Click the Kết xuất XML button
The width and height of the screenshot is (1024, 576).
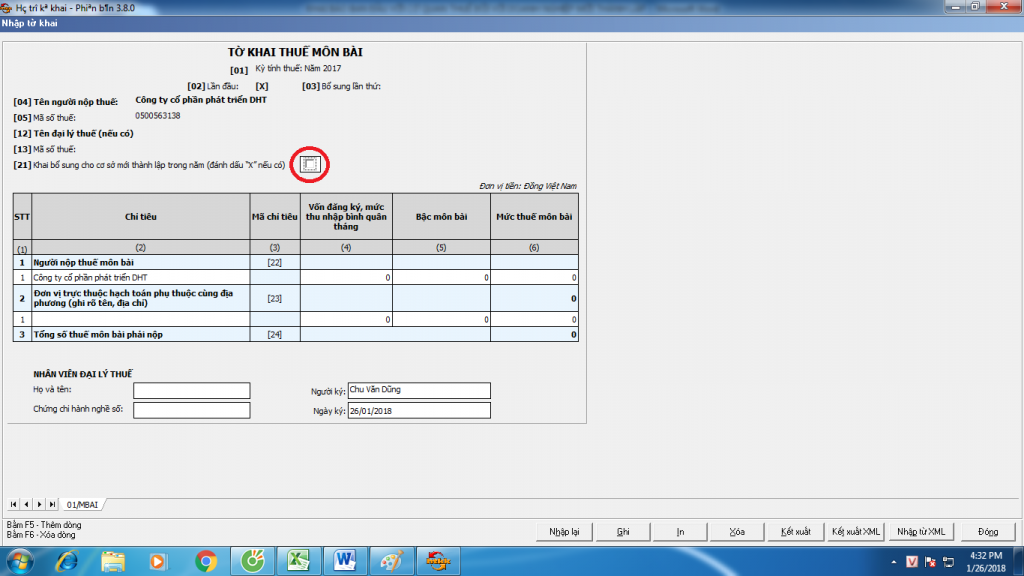coord(856,531)
